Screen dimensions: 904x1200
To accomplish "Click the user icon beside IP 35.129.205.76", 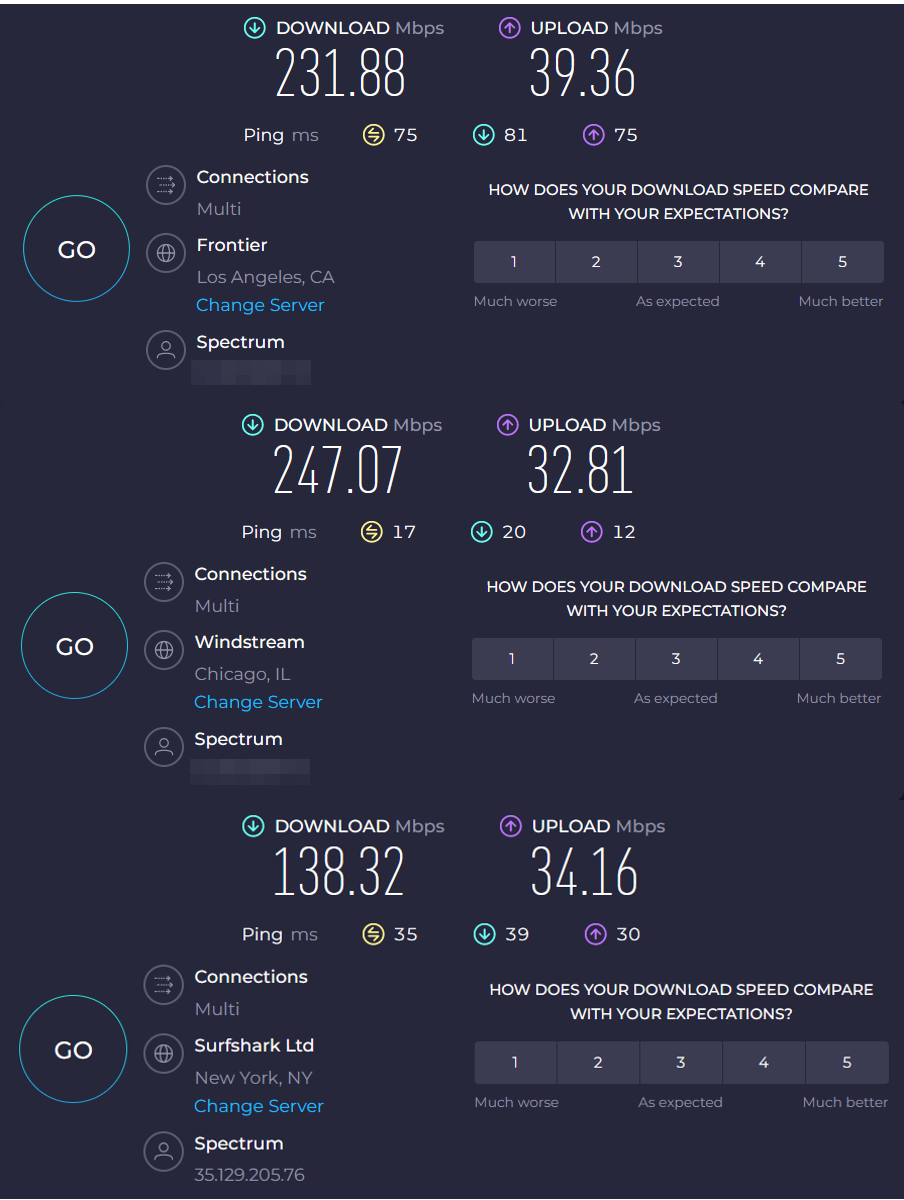I will [164, 1151].
